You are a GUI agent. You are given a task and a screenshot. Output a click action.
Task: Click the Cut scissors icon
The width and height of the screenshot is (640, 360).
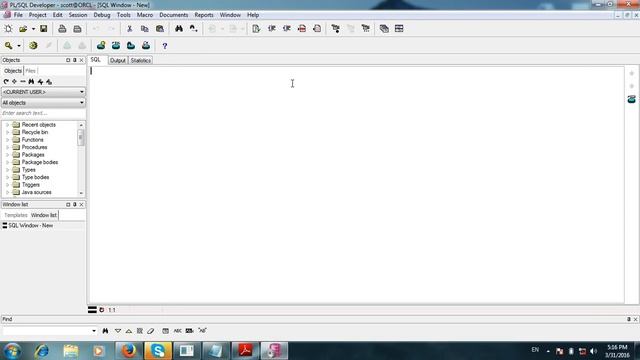coord(129,29)
